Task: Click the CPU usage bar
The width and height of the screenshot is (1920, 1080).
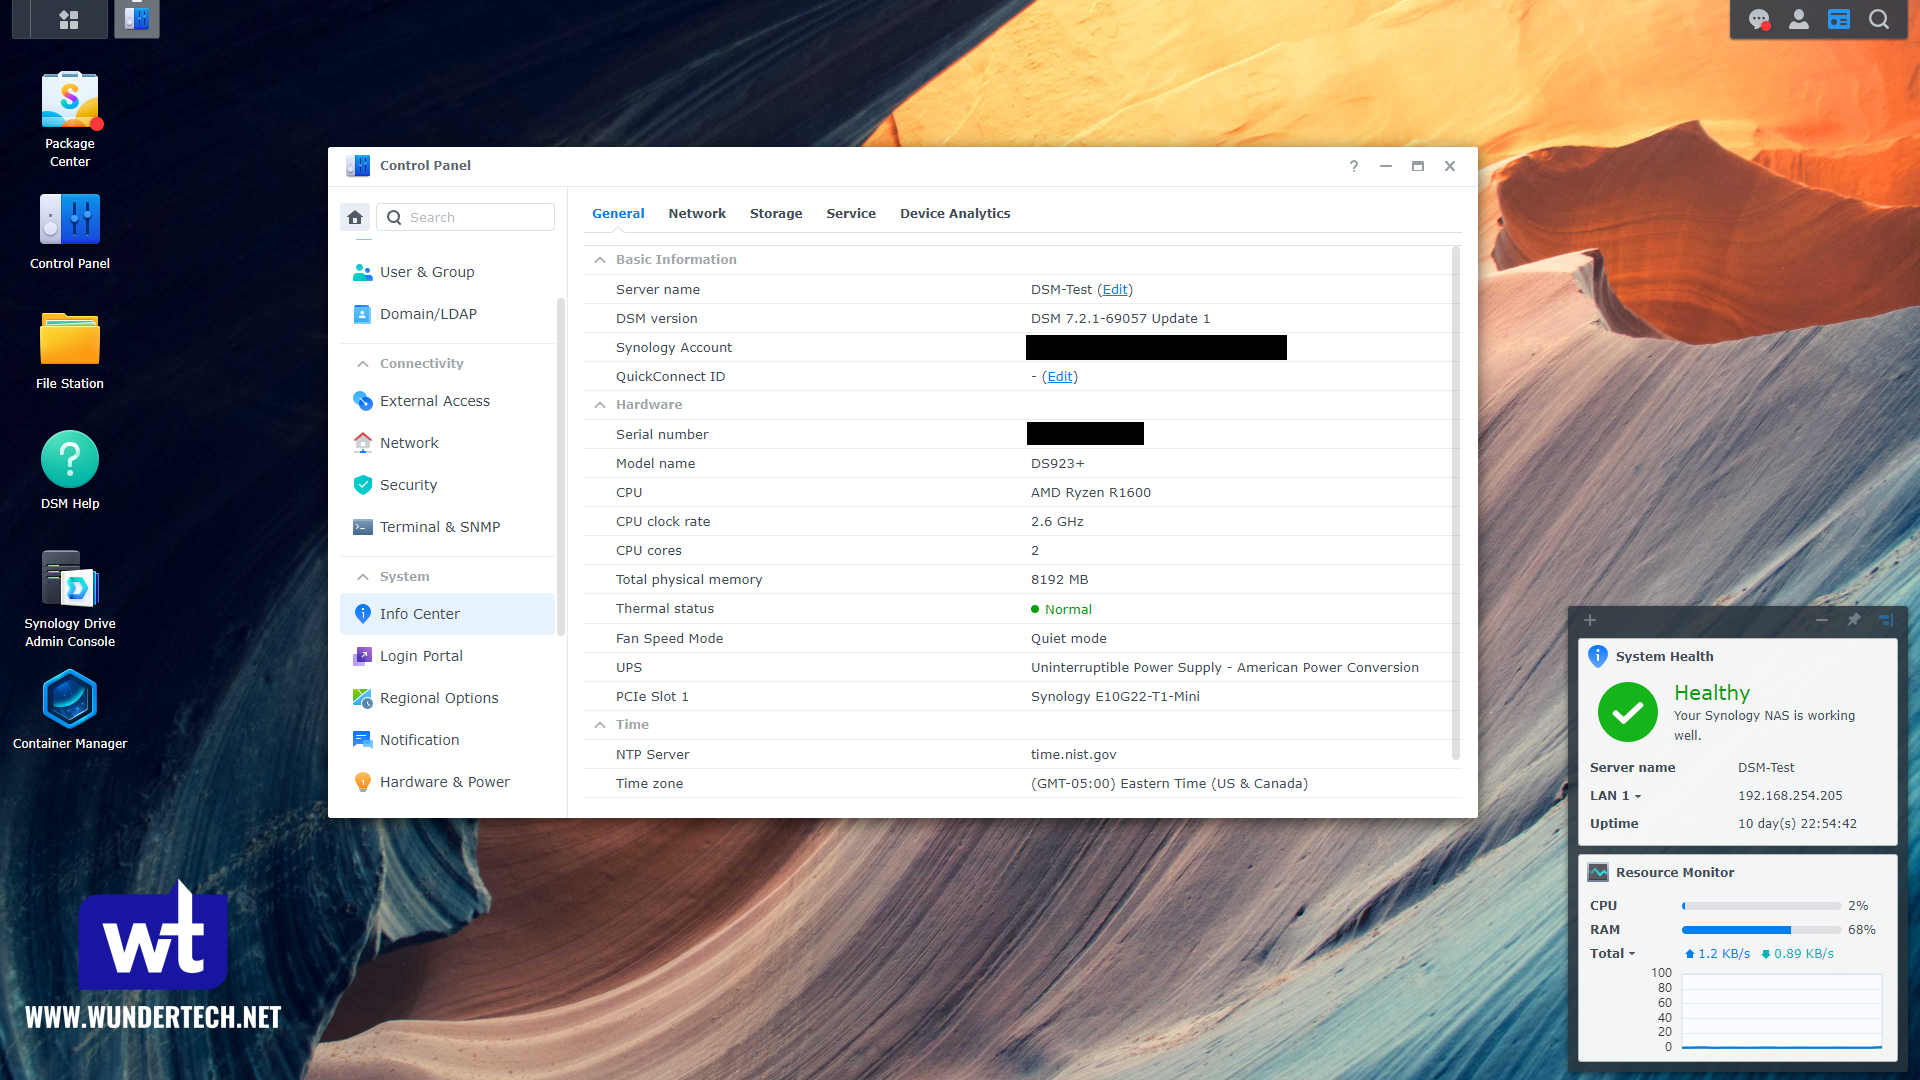Action: [x=1761, y=906]
